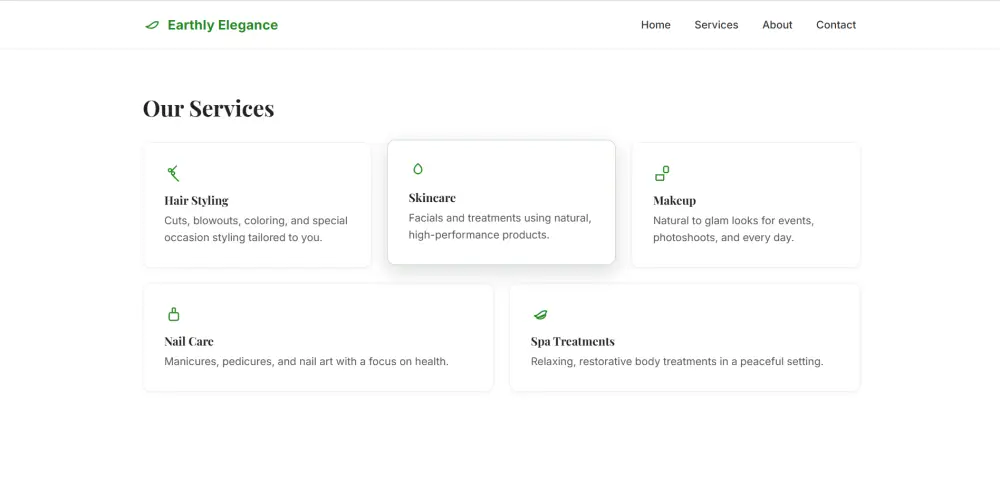Click the Spa Treatments leaf icon
The image size is (1000, 478).
[x=540, y=314]
